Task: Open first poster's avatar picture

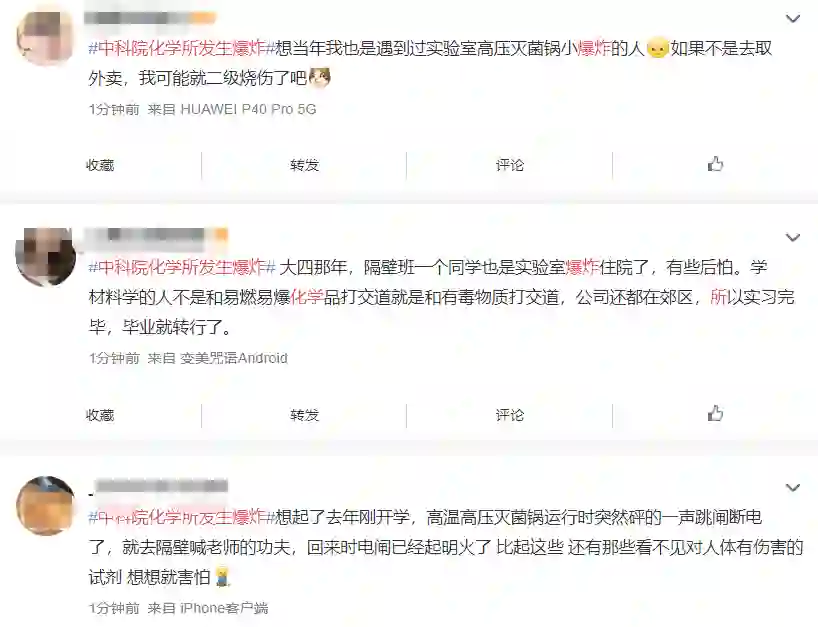Action: pos(46,38)
